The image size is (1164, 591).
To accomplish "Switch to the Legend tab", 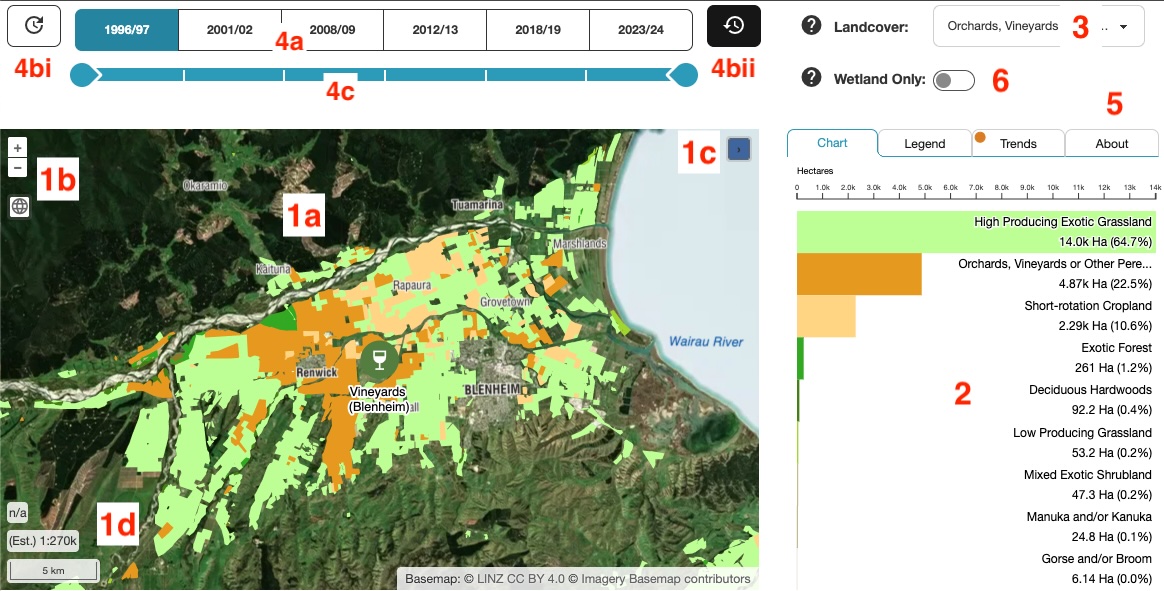I will pos(924,144).
